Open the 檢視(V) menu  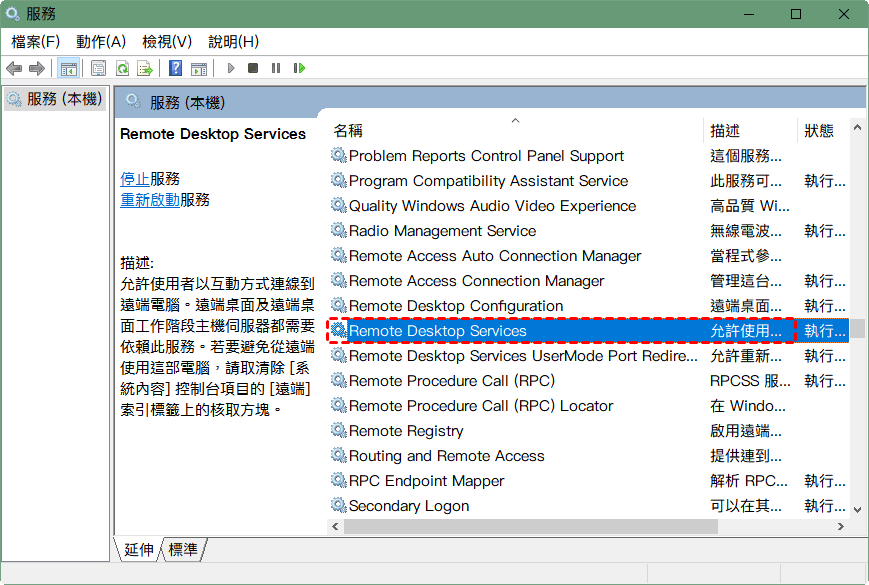[x=167, y=42]
